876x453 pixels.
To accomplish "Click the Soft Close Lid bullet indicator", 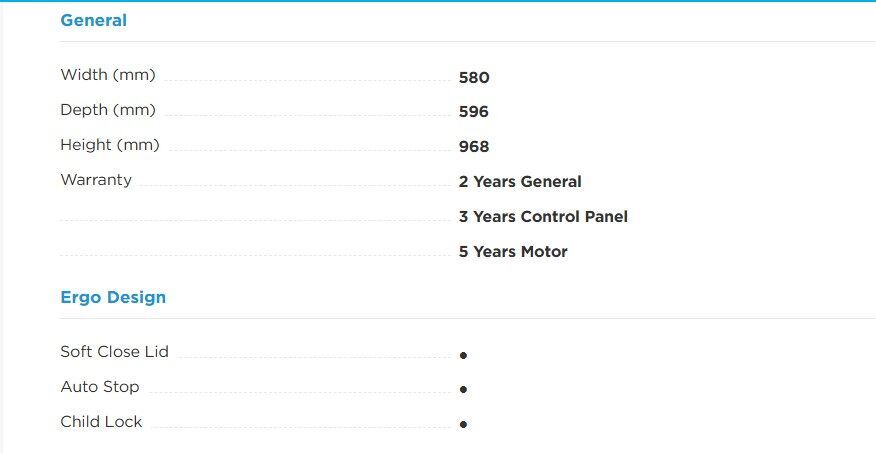I will (463, 355).
